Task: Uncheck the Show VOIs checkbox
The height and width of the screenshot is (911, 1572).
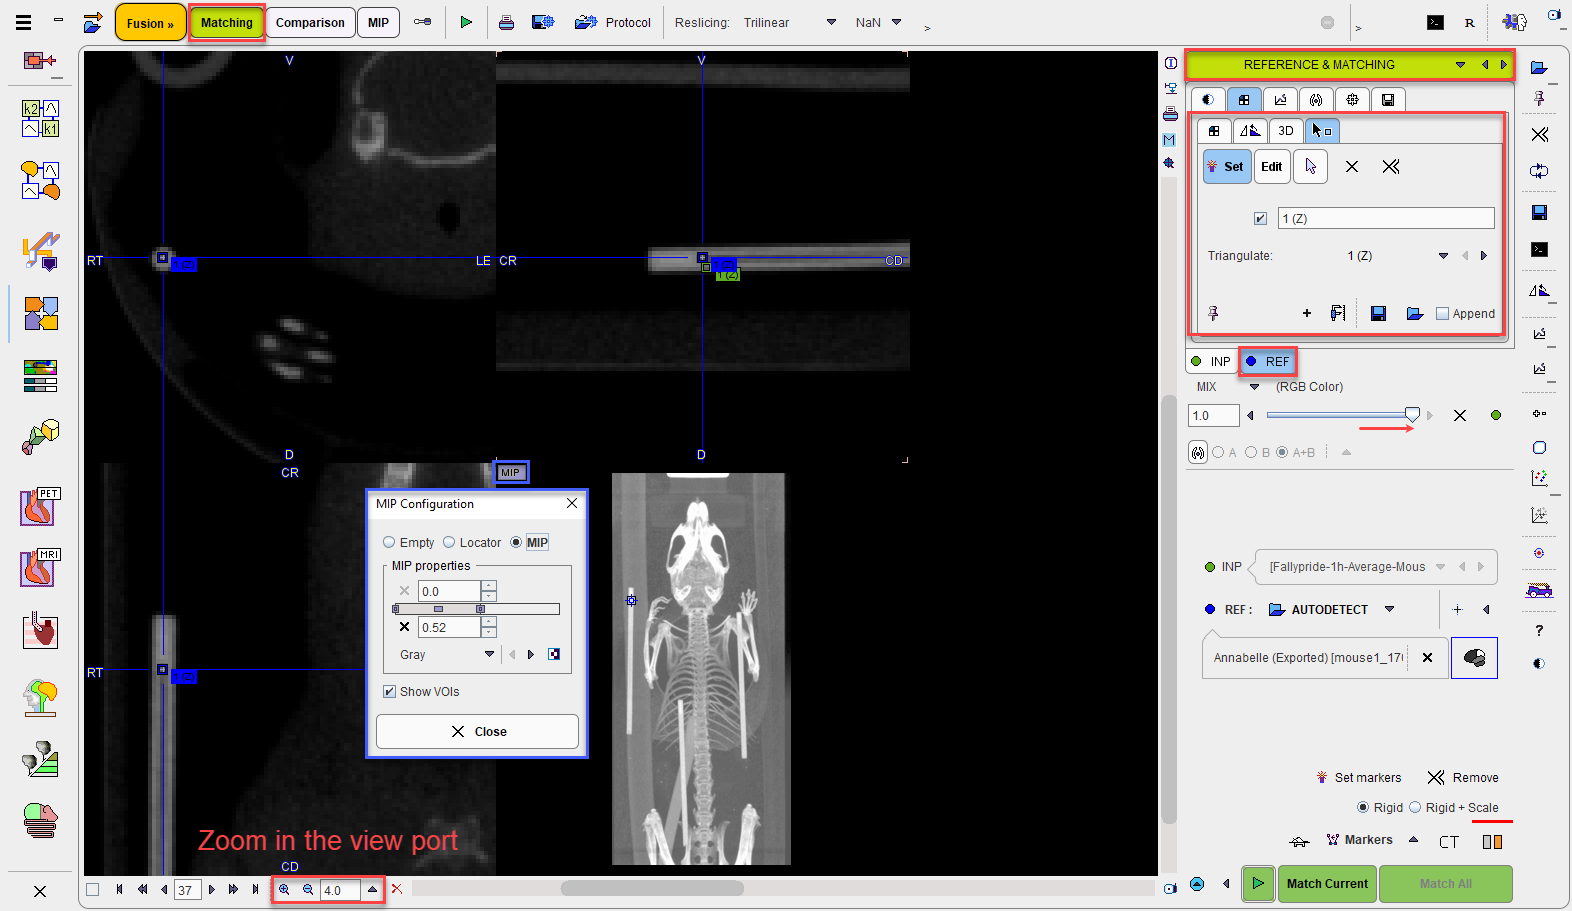Action: coord(390,692)
